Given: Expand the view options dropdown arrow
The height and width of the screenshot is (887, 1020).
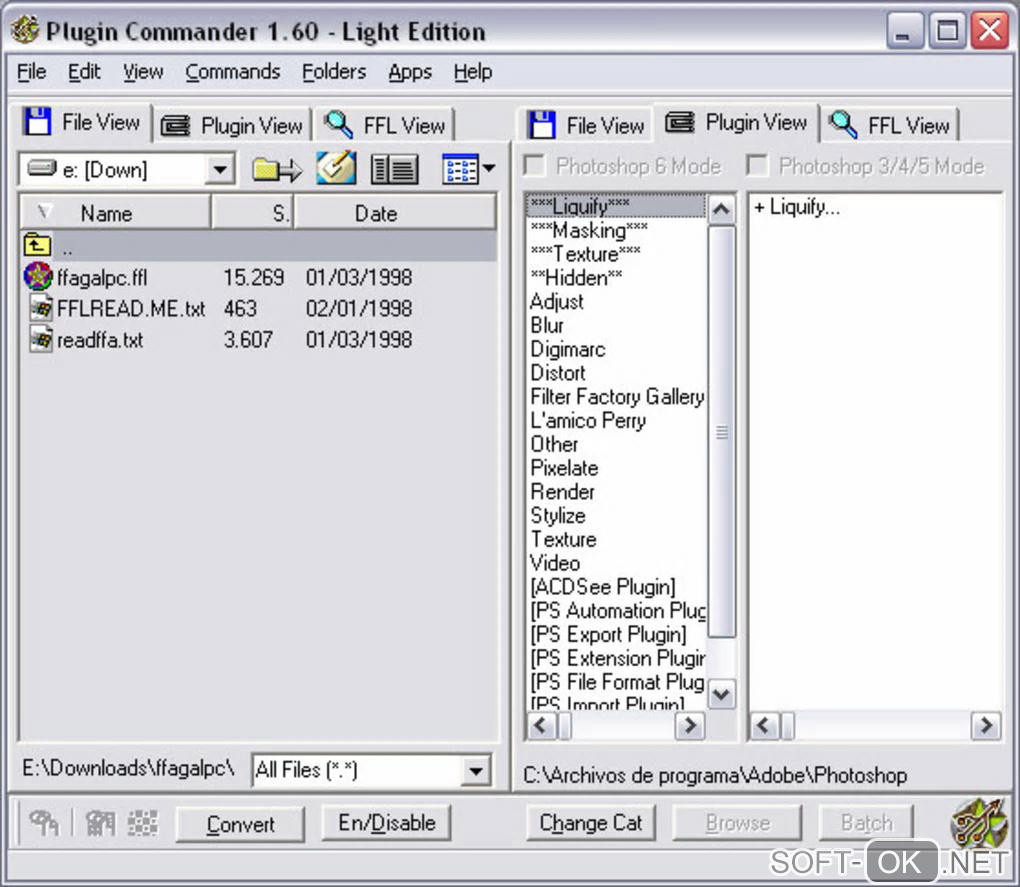Looking at the screenshot, I should (x=489, y=169).
